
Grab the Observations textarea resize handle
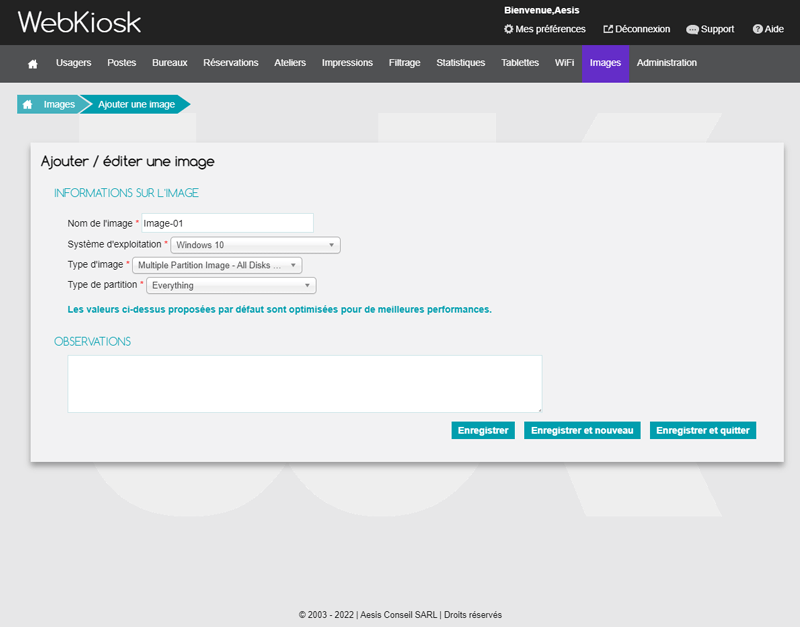(x=539, y=409)
